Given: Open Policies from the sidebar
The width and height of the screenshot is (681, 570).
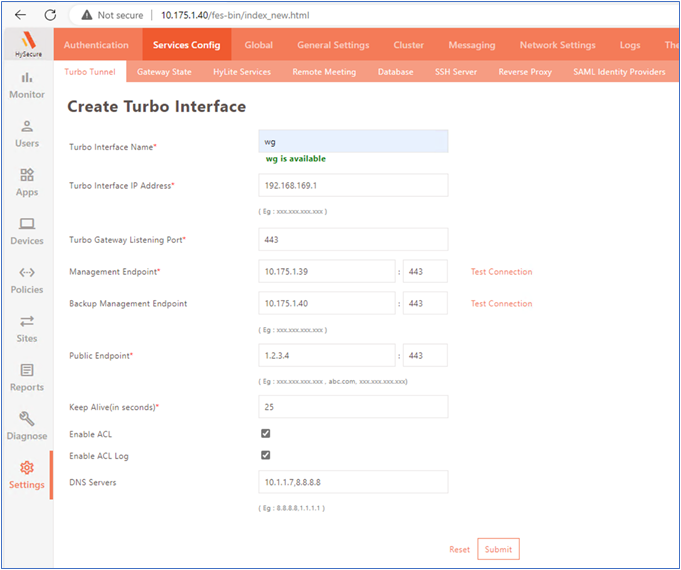Looking at the screenshot, I should click(x=26, y=279).
